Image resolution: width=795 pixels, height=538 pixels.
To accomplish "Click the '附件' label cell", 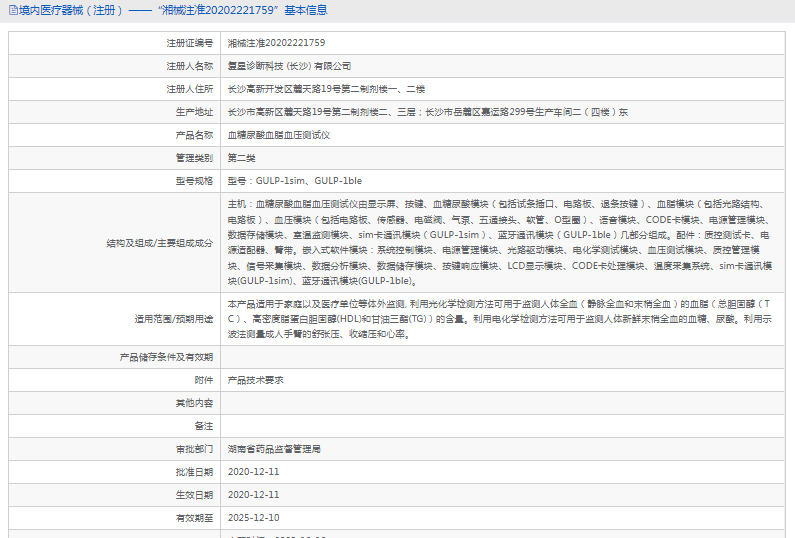I will pyautogui.click(x=115, y=380).
